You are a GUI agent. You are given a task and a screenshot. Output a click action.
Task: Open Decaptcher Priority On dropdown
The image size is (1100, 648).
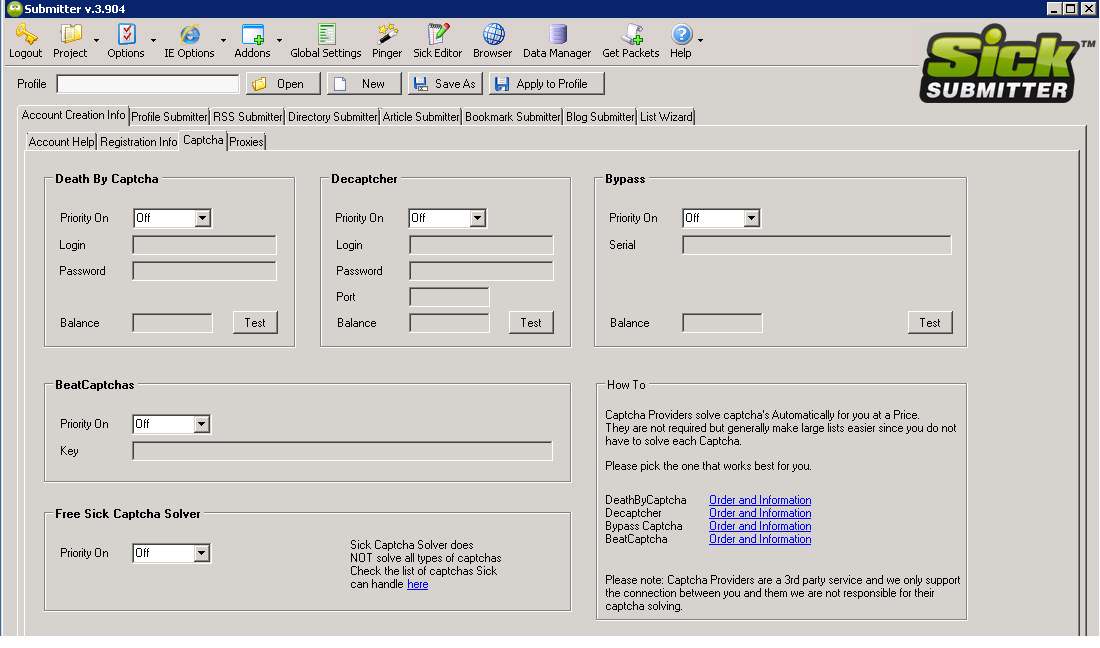(x=477, y=218)
